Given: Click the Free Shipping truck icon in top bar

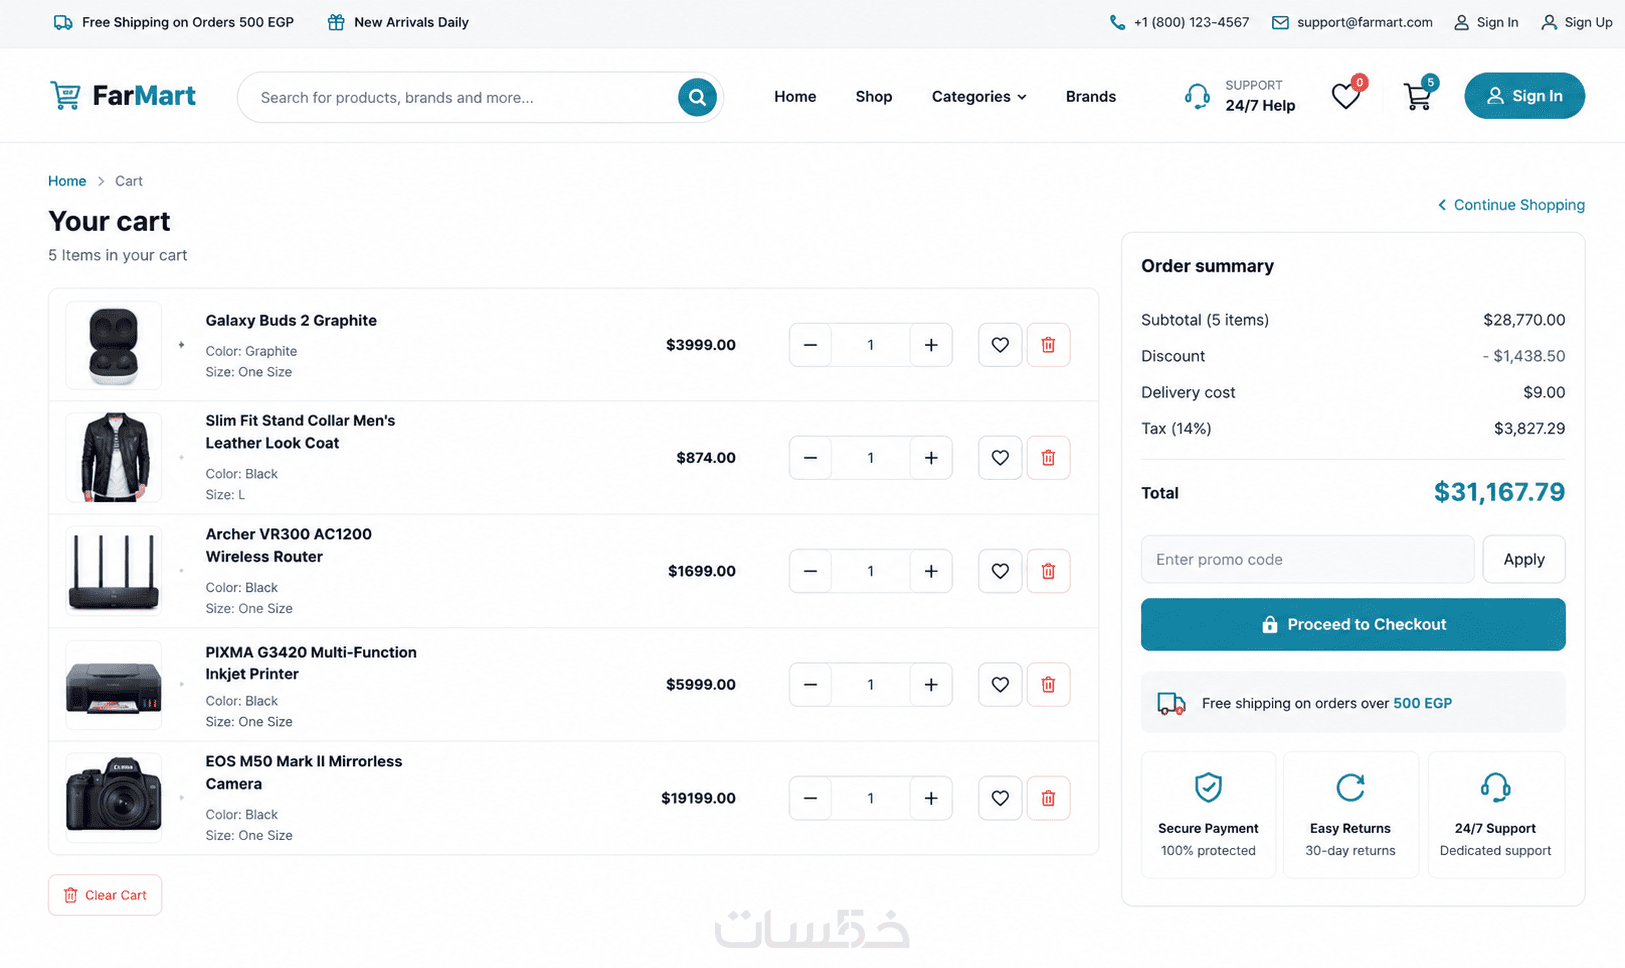Looking at the screenshot, I should tap(63, 22).
